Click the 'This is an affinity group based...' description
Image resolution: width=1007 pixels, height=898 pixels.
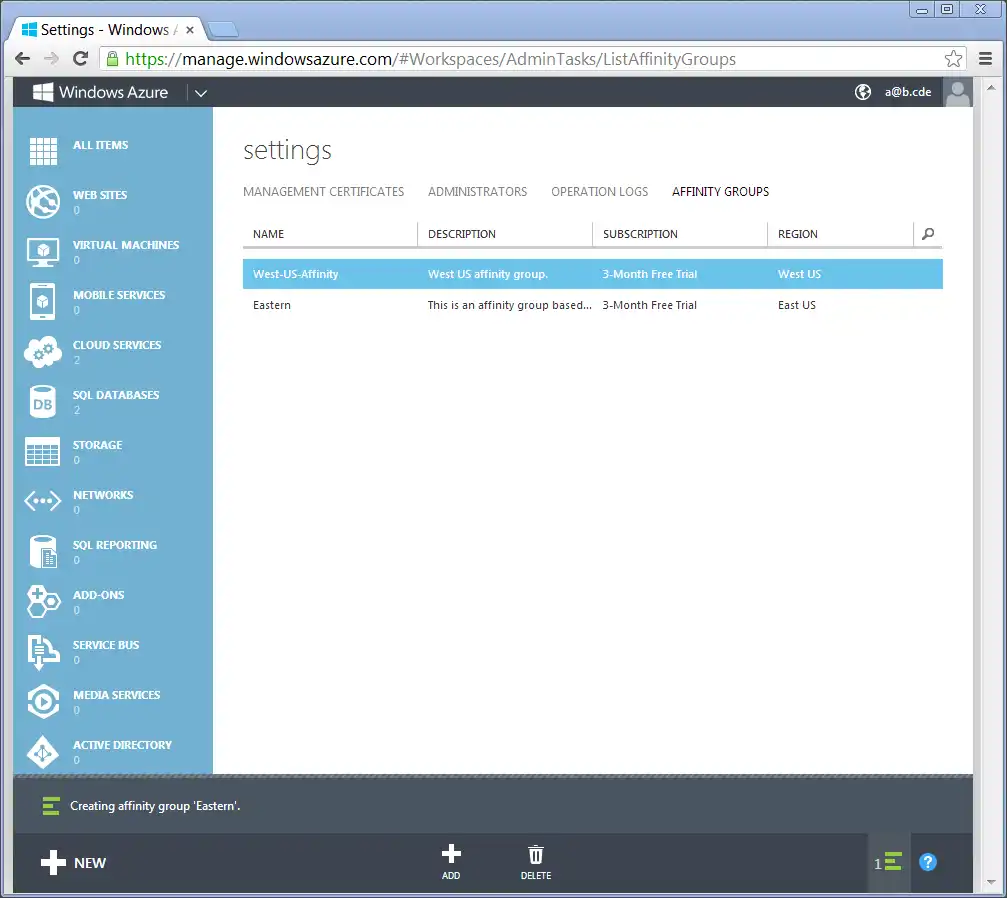coord(510,305)
